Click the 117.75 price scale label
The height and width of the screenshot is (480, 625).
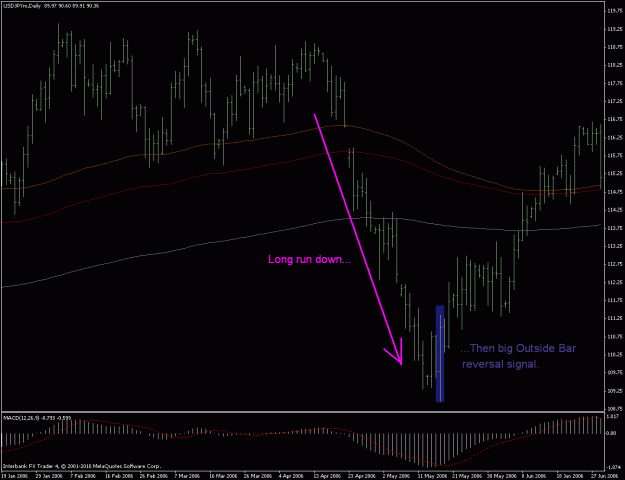coord(615,83)
